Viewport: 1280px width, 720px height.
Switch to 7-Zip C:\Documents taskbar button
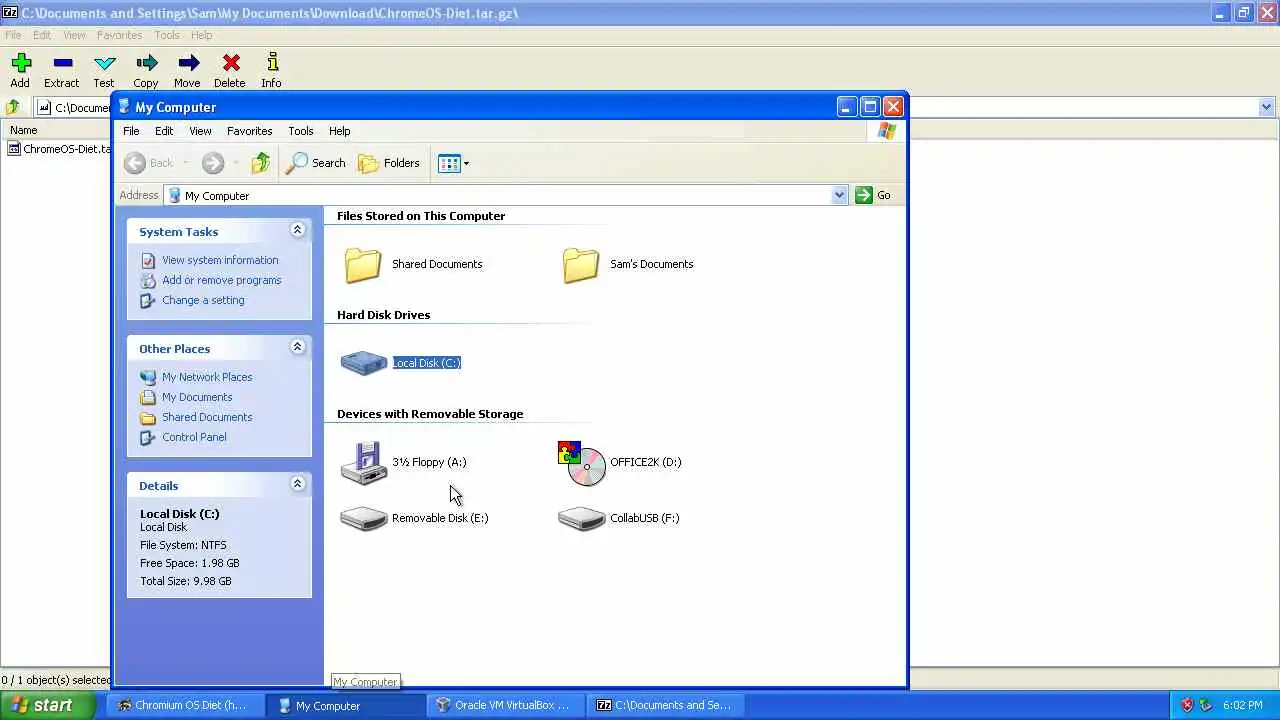(x=667, y=705)
